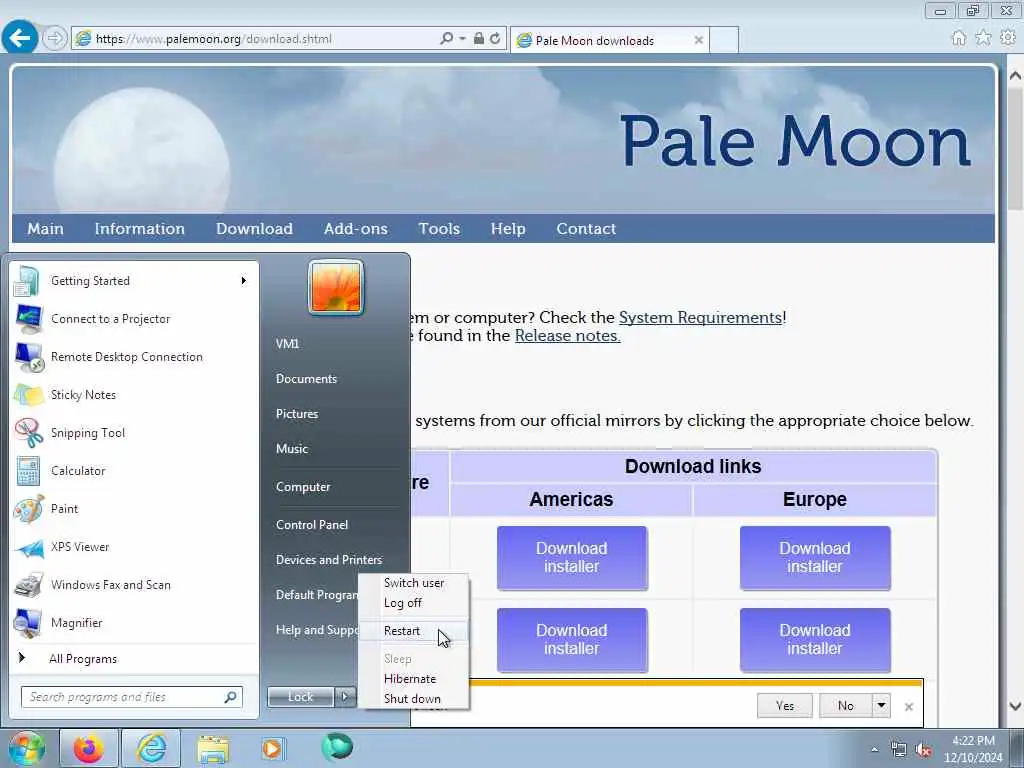This screenshot has width=1024, height=768.
Task: Click the user account flower picture
Action: coord(336,287)
